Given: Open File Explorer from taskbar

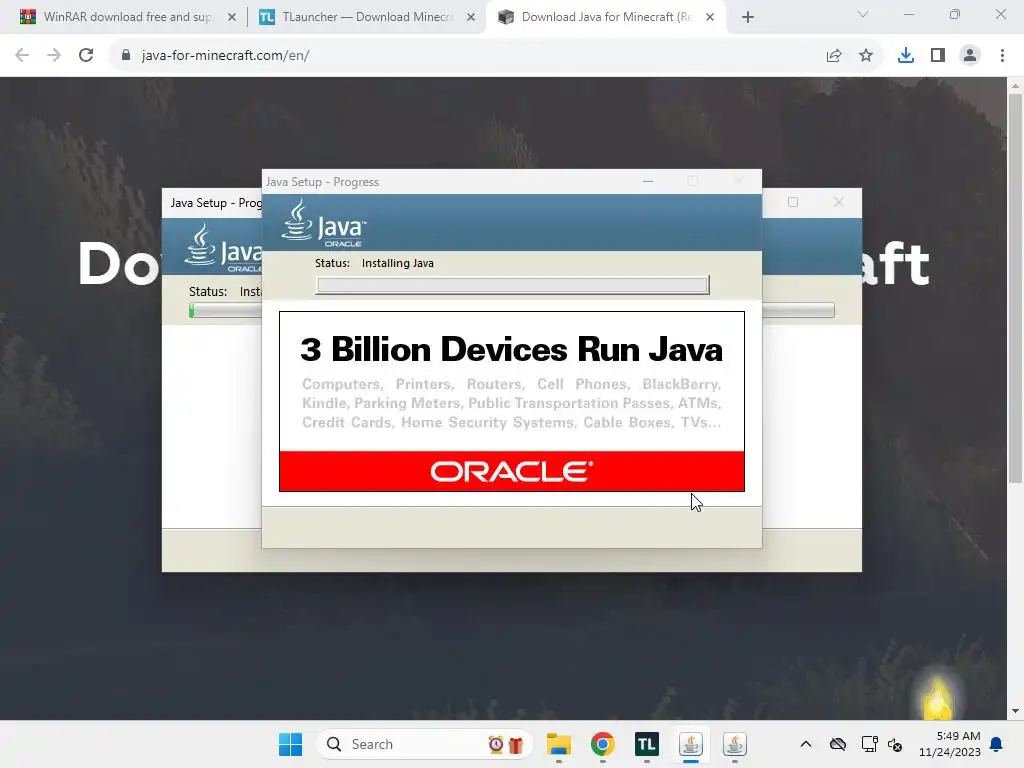Looking at the screenshot, I should click(559, 744).
